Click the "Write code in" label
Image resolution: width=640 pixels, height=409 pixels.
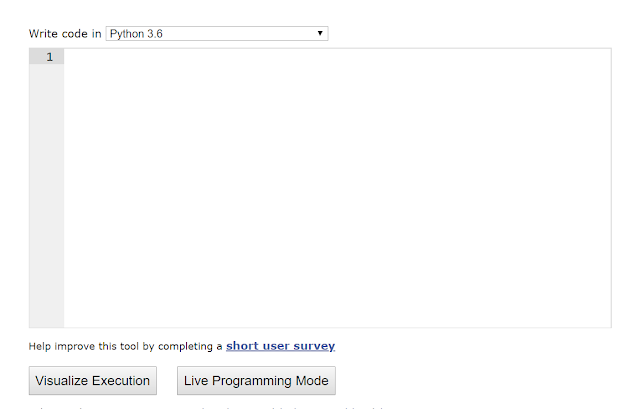point(65,33)
